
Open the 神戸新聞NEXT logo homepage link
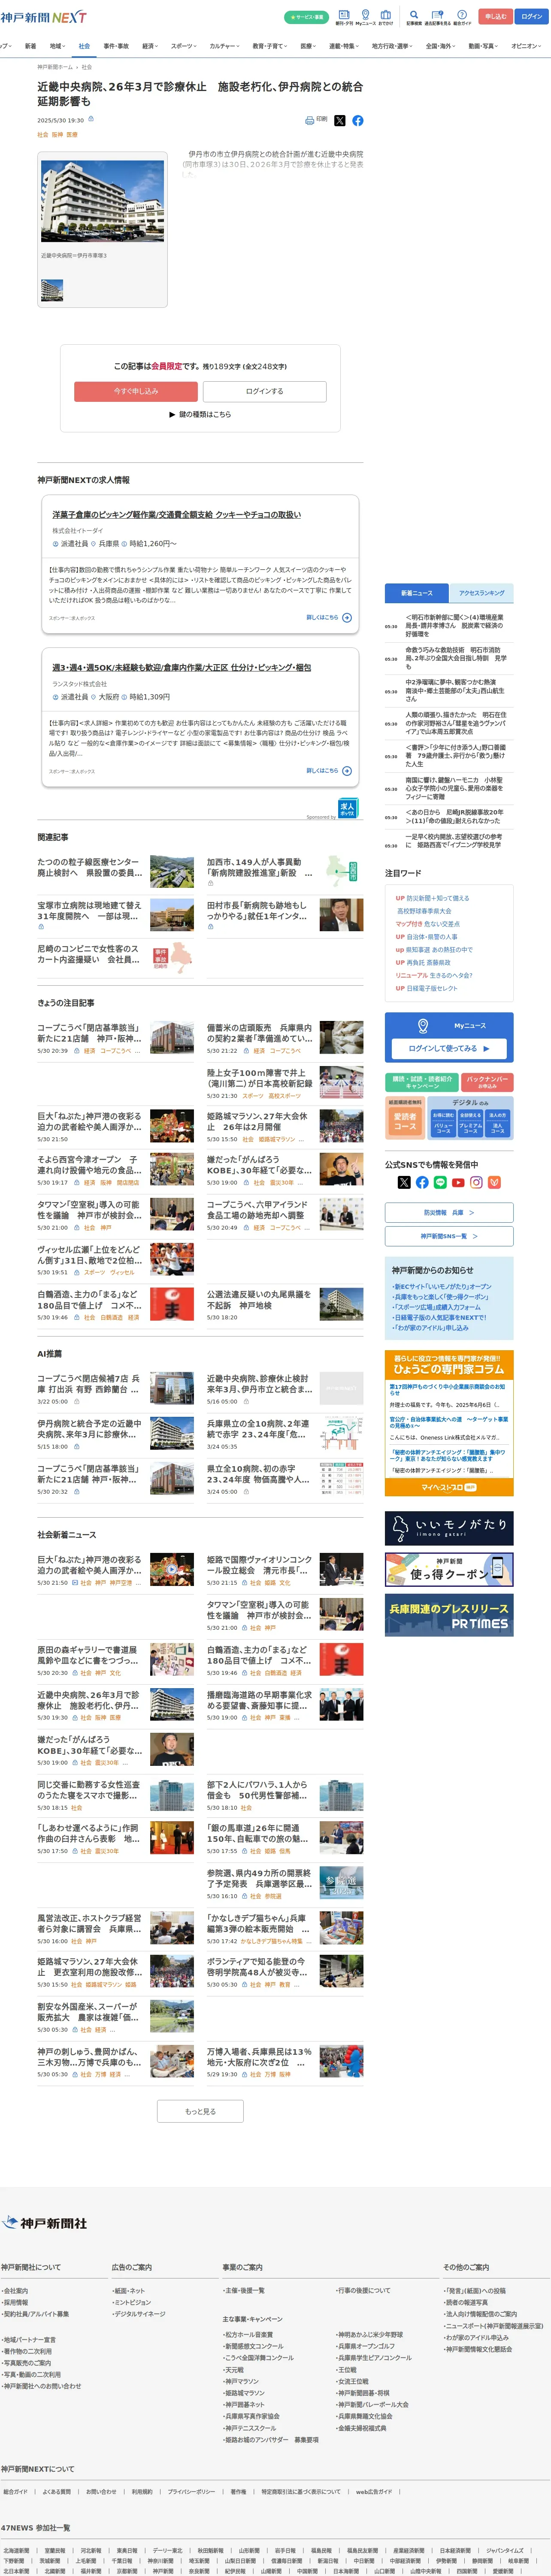point(43,17)
